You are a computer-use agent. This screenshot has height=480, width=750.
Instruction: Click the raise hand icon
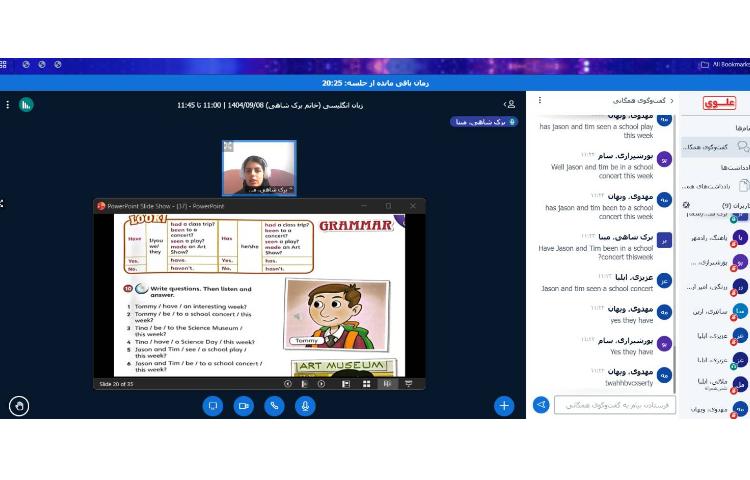(x=18, y=405)
